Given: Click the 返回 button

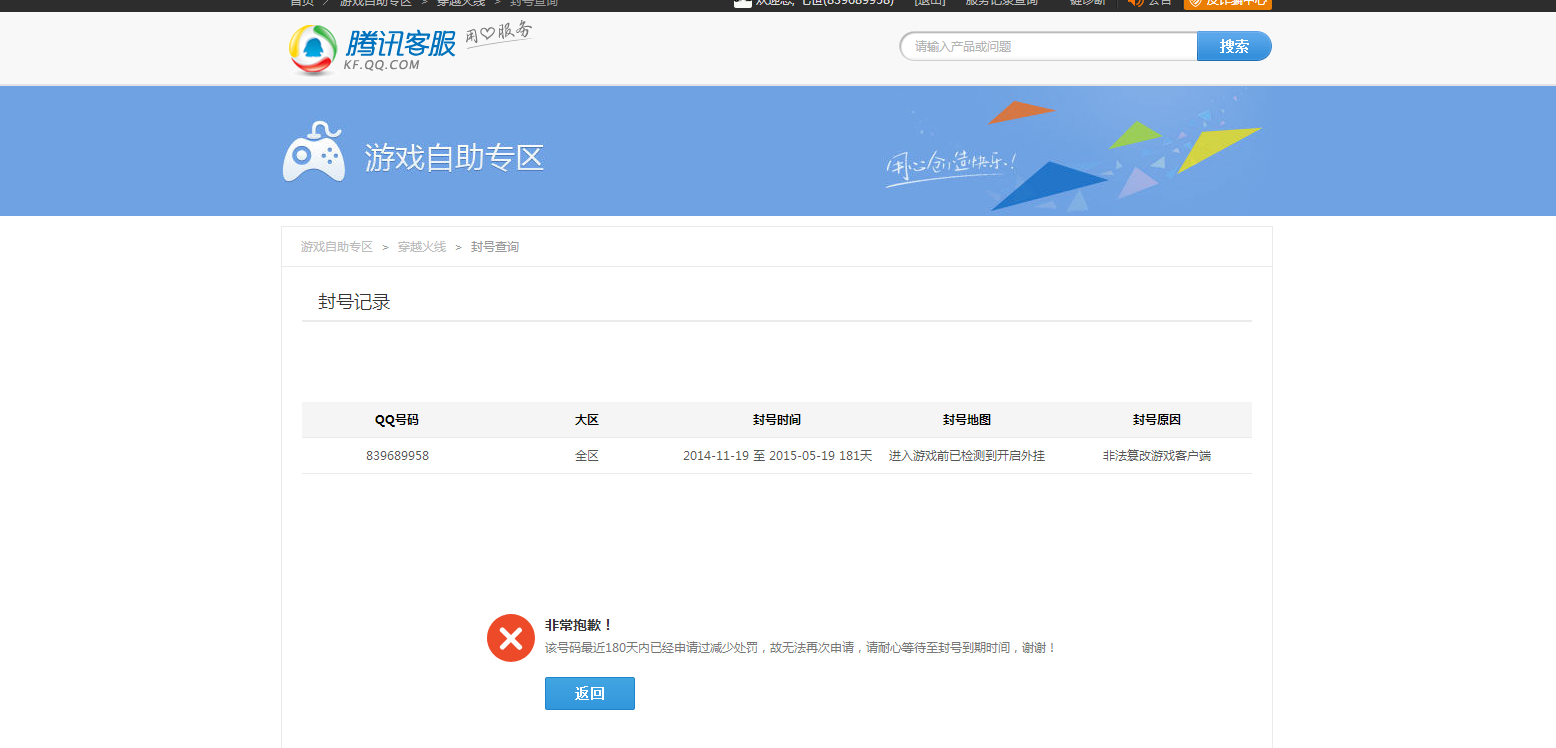Looking at the screenshot, I should (x=590, y=693).
